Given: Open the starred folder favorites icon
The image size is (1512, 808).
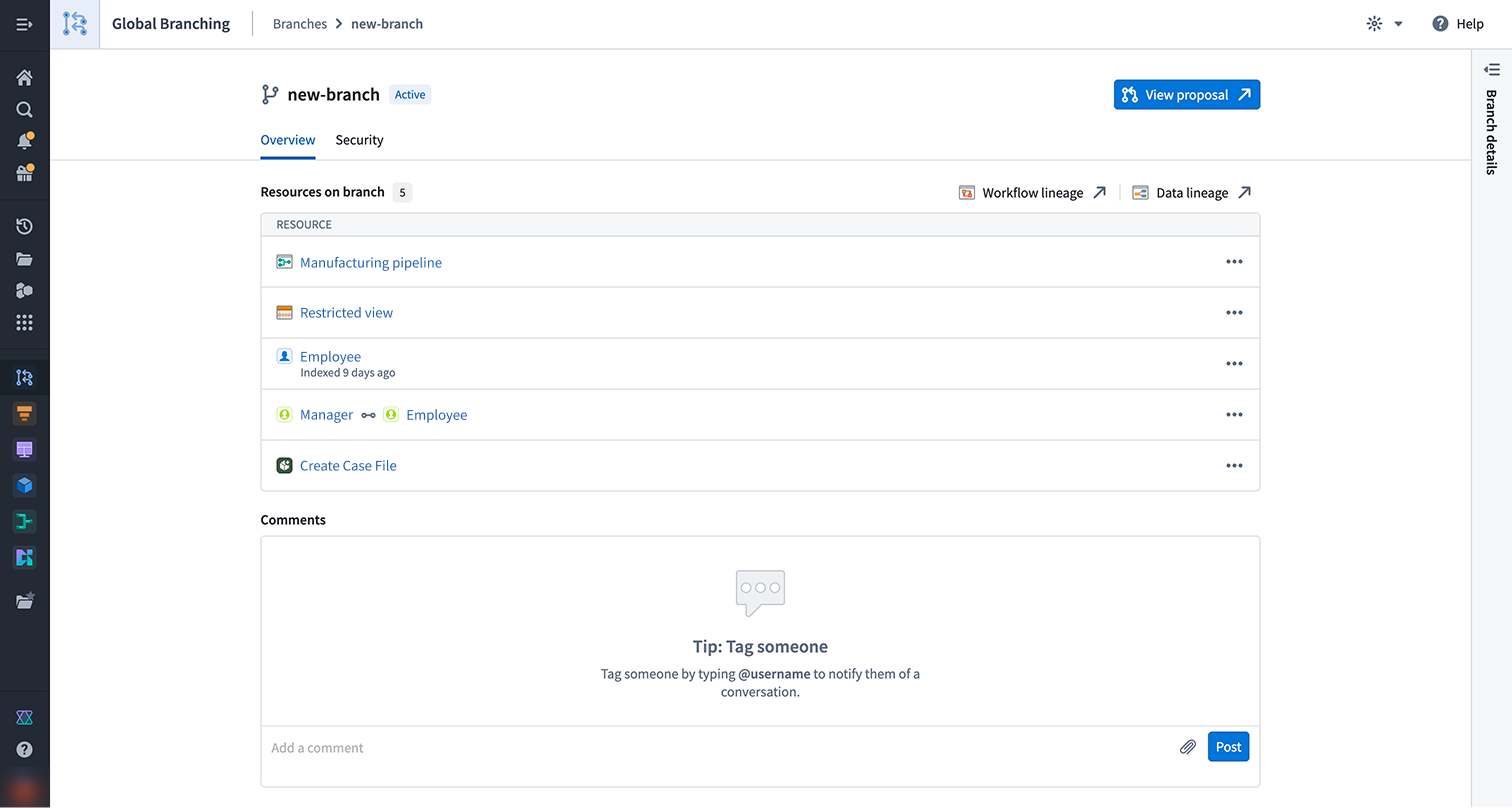Looking at the screenshot, I should point(24,600).
